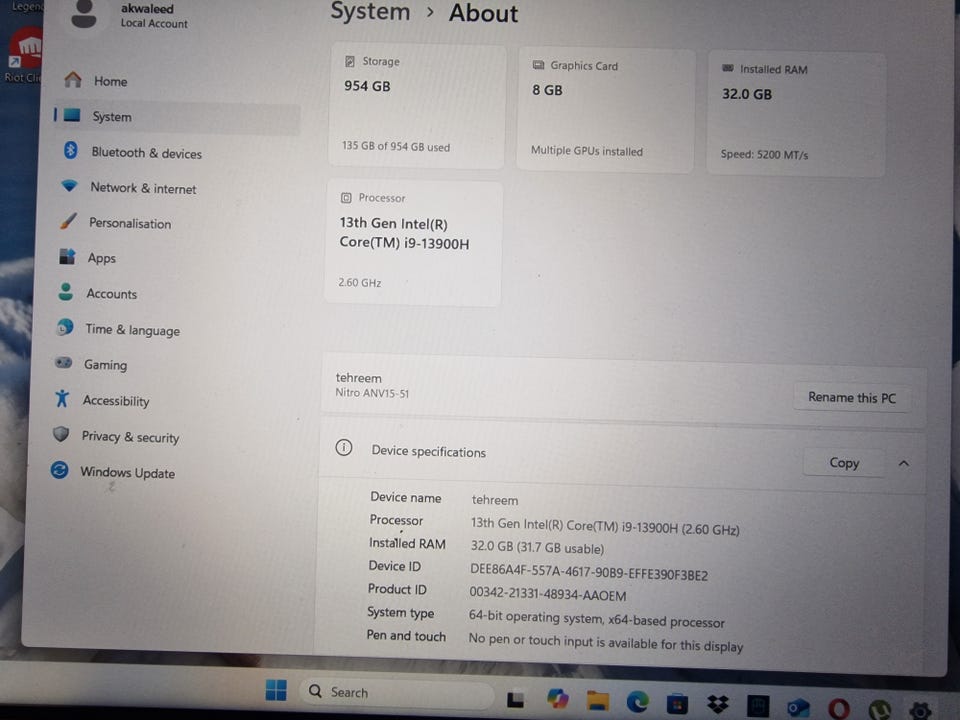960x720 pixels.
Task: Click Multiple GPUs installed text
Action: click(587, 151)
